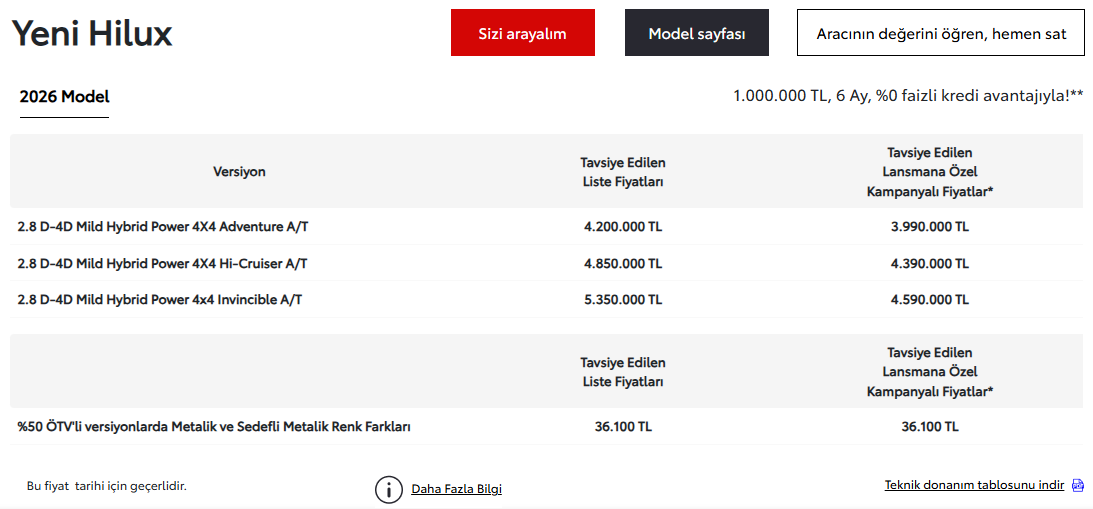This screenshot has height=509, width=1093.
Task: Click the 36.100 TL list price value
Action: (x=623, y=427)
